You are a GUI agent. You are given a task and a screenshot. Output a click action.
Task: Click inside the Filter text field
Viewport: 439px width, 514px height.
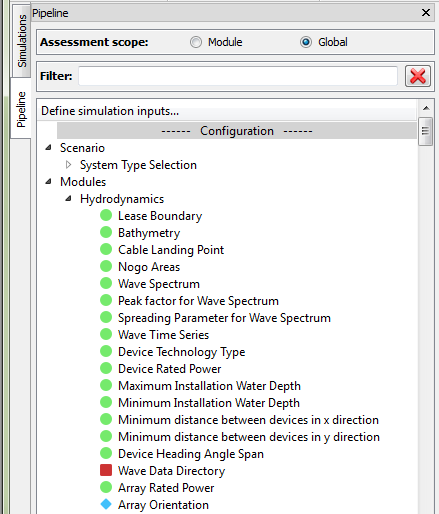pos(238,76)
